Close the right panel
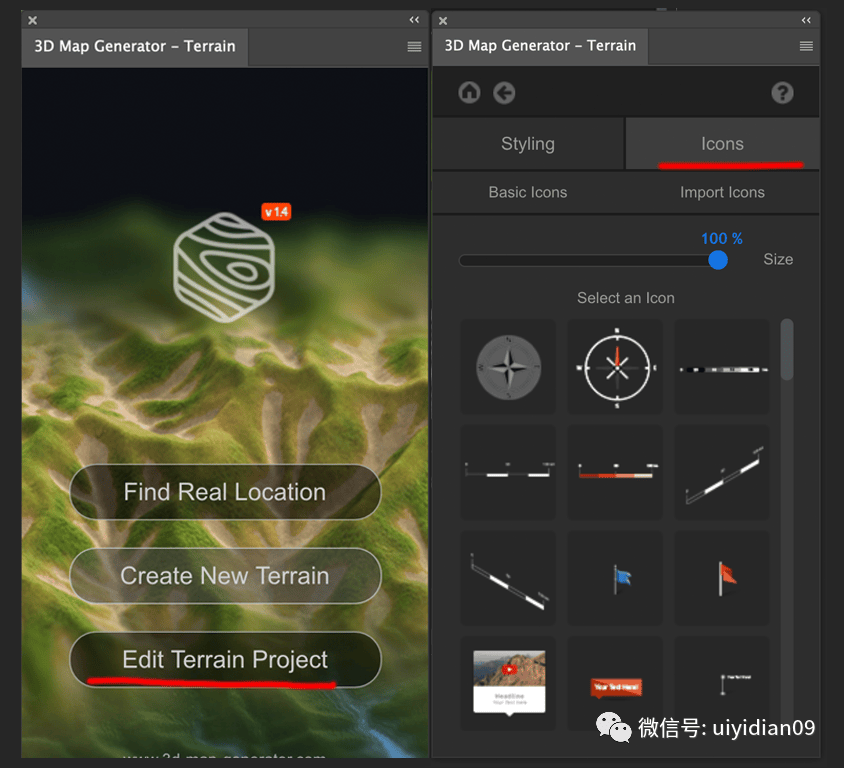 click(443, 21)
